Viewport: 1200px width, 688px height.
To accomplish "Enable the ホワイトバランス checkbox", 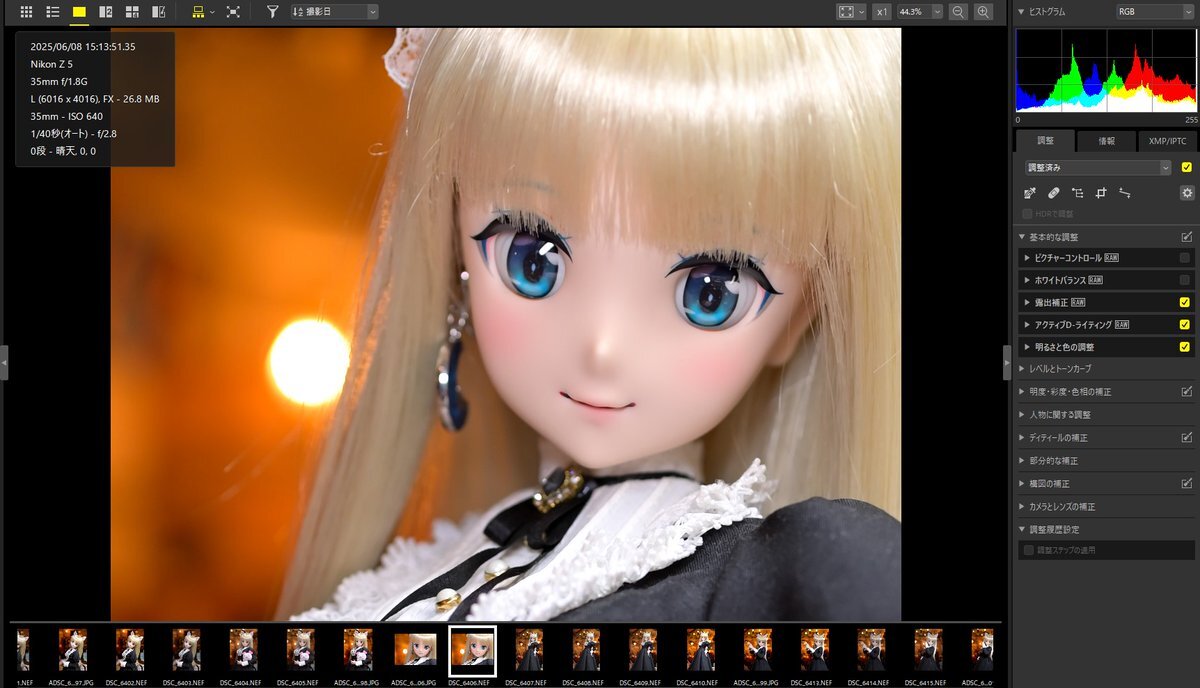I will click(1185, 280).
